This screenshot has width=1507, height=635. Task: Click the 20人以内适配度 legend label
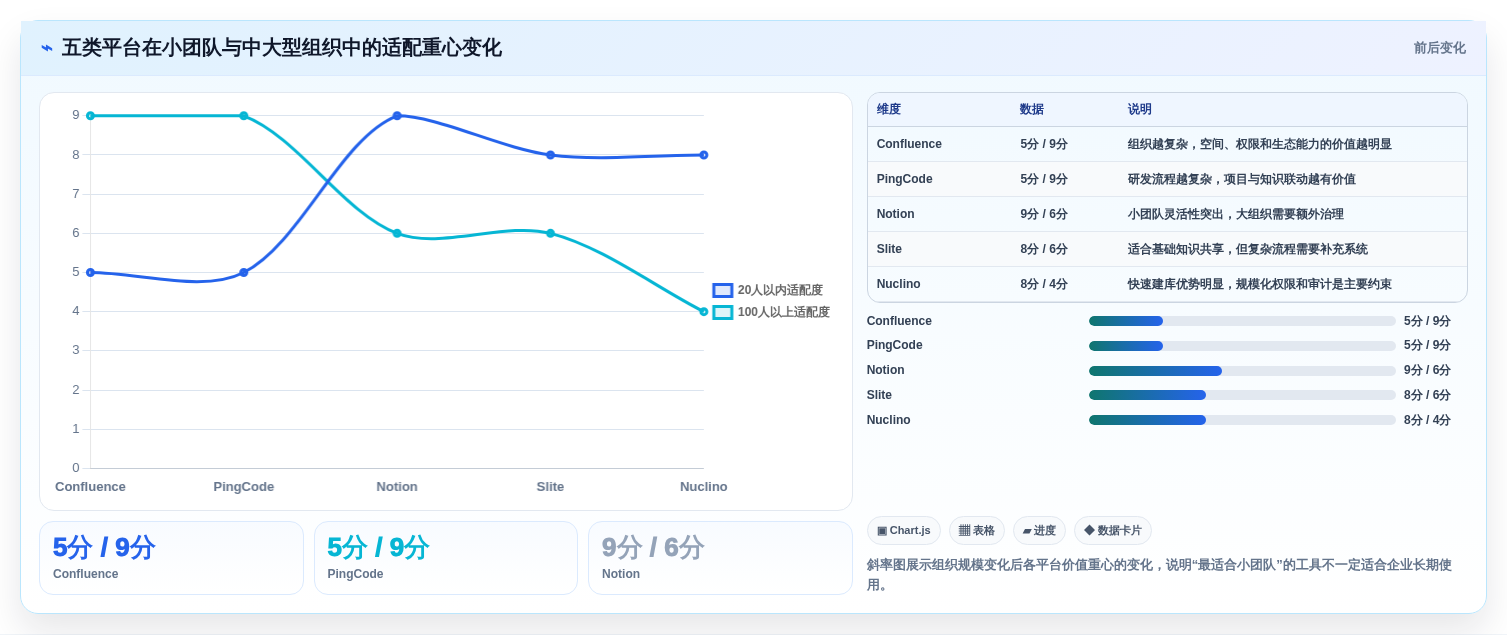pos(780,290)
